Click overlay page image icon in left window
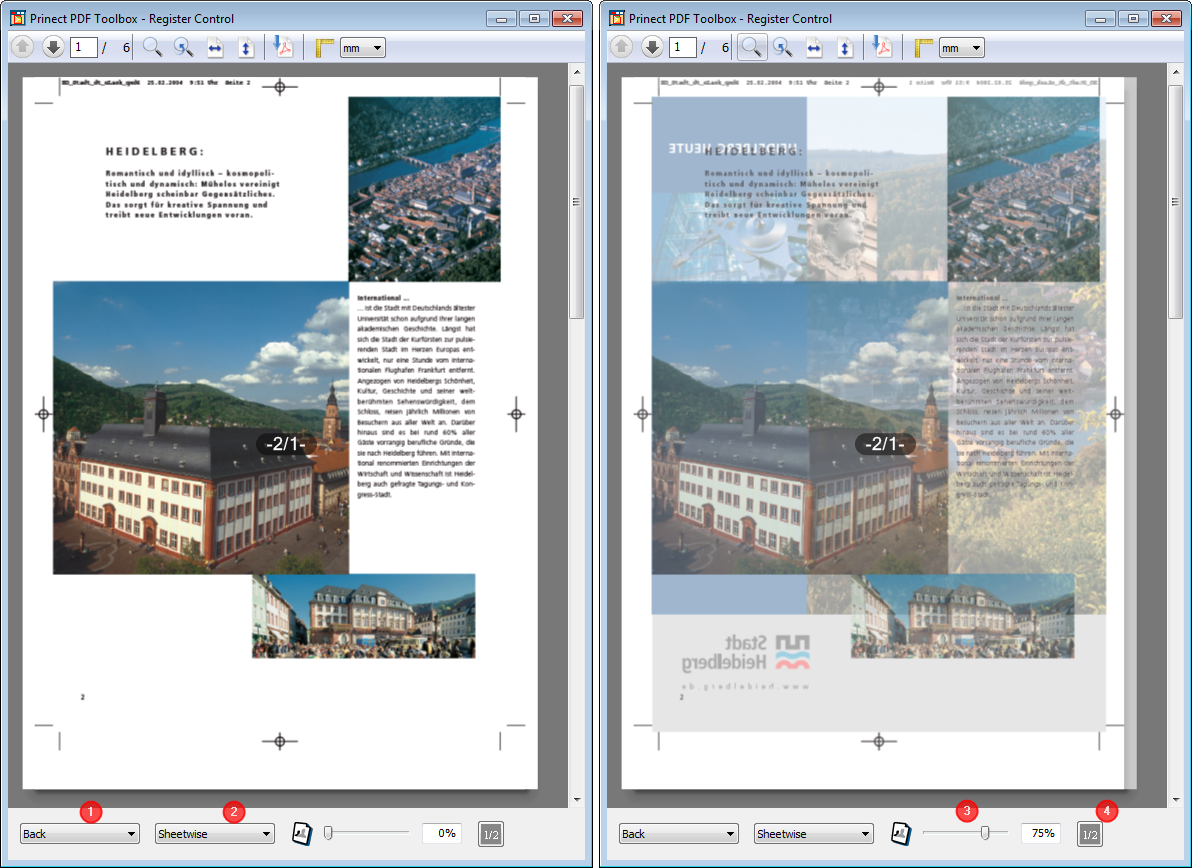 pyautogui.click(x=301, y=833)
